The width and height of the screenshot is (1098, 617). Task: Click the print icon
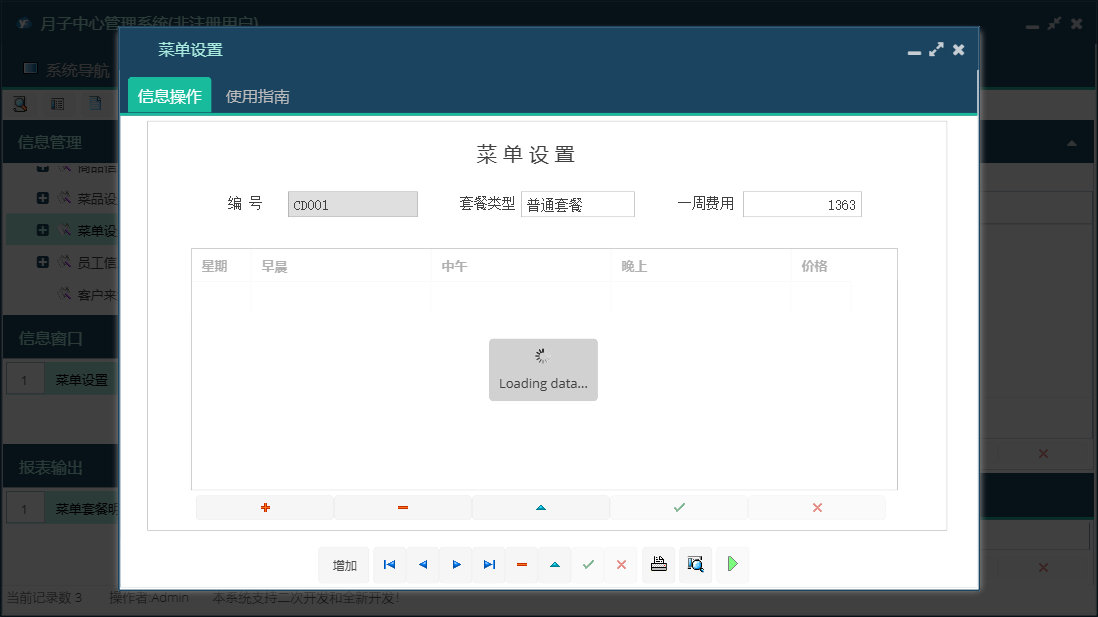tap(658, 564)
